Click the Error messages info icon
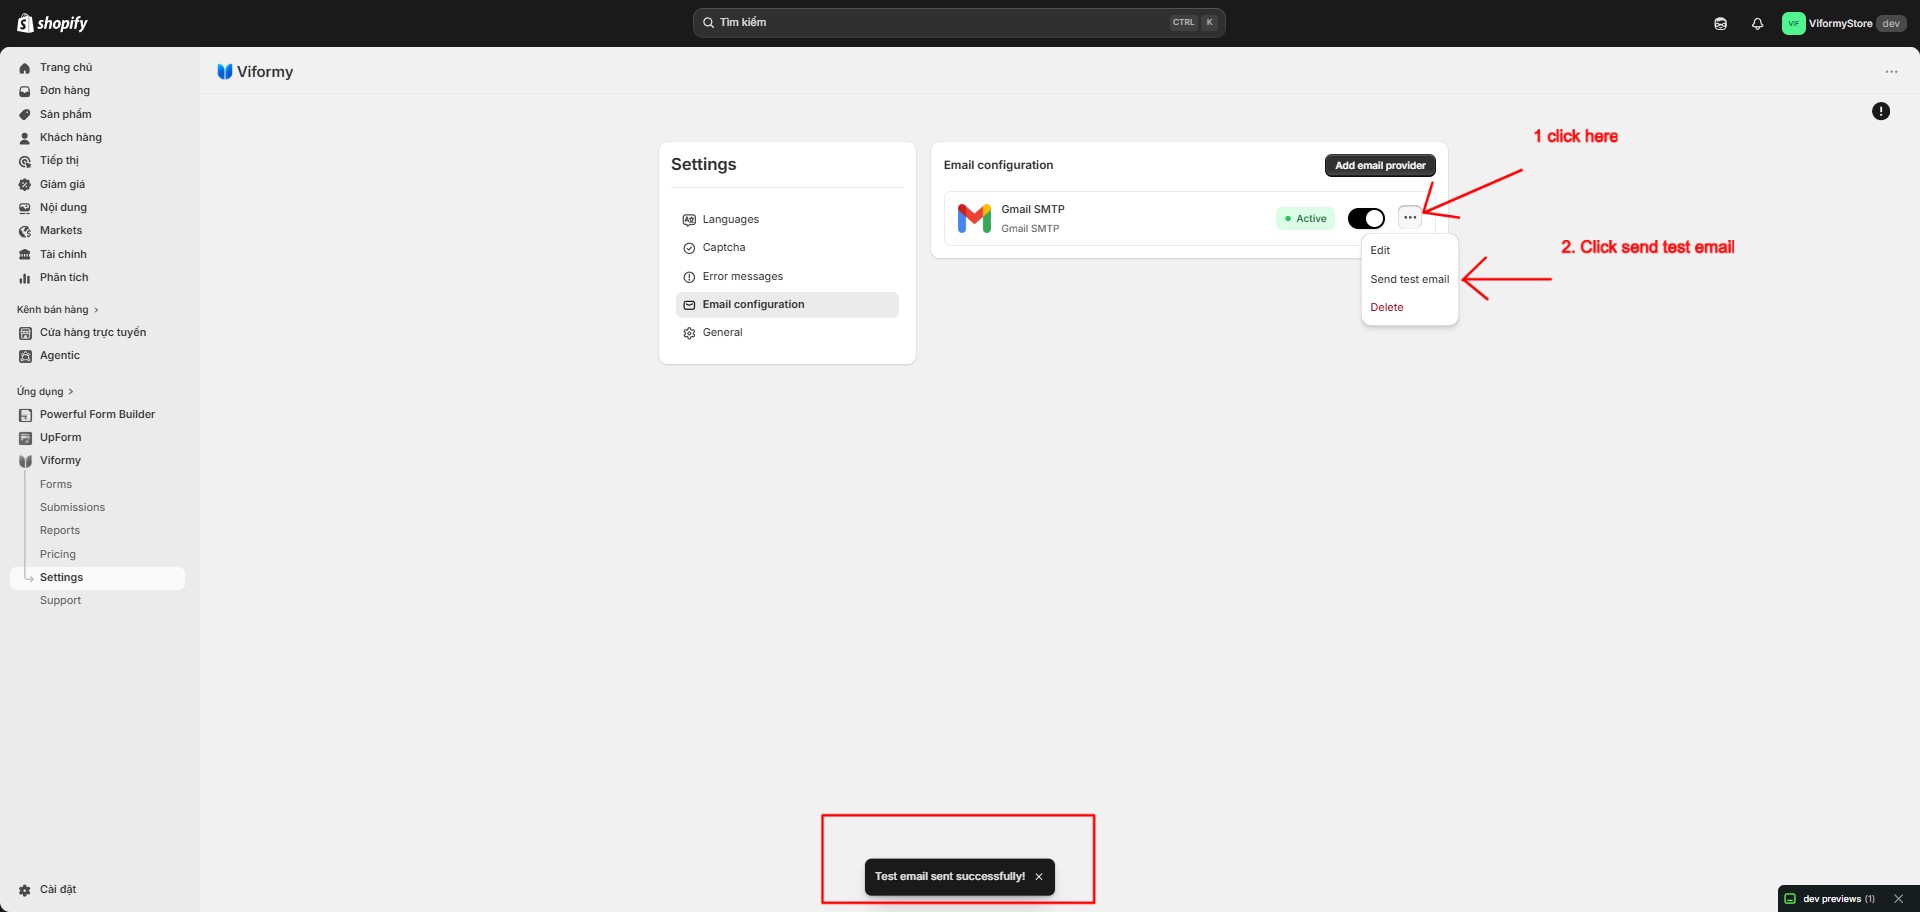 (x=689, y=277)
